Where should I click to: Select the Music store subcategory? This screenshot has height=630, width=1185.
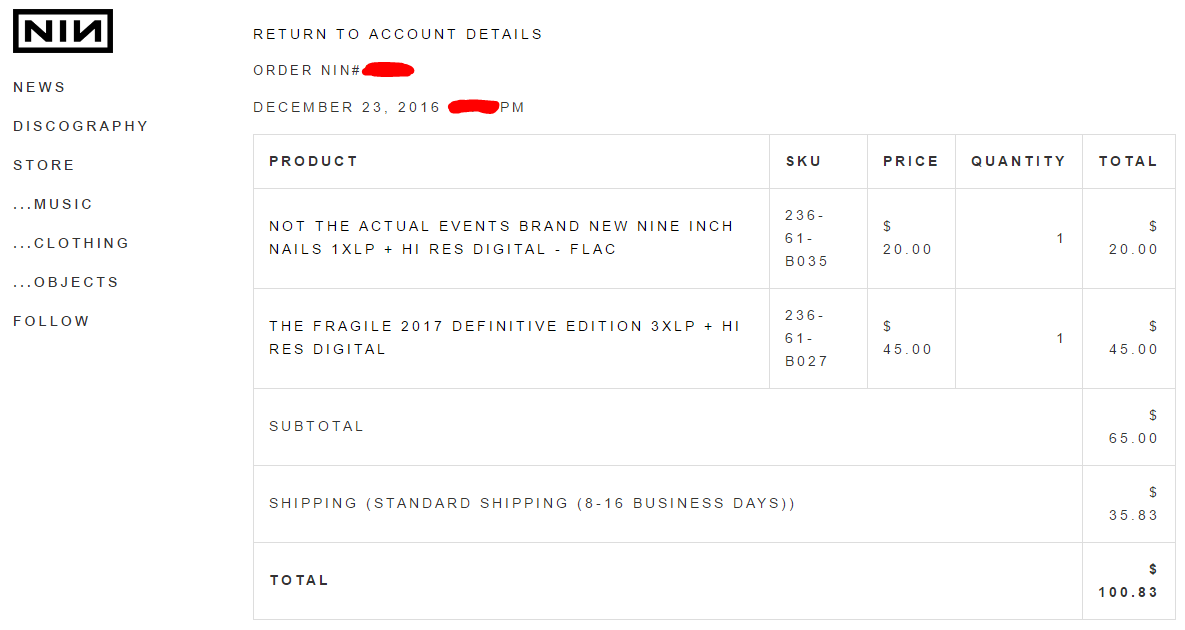point(53,204)
